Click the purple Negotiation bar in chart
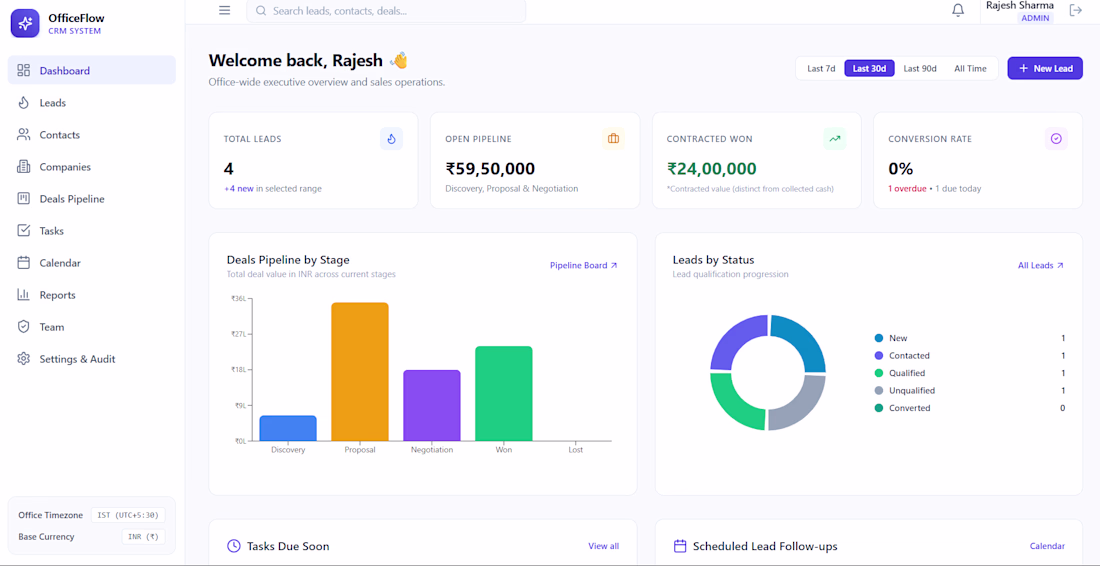Viewport: 1100px width, 566px height. [x=431, y=405]
